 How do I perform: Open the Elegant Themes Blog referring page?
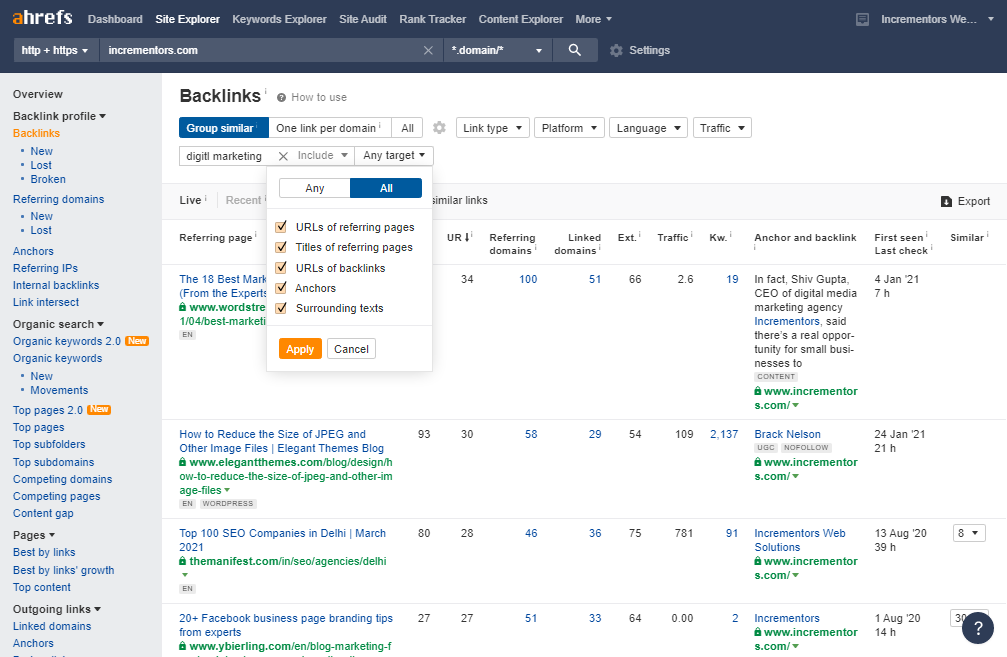(x=281, y=441)
